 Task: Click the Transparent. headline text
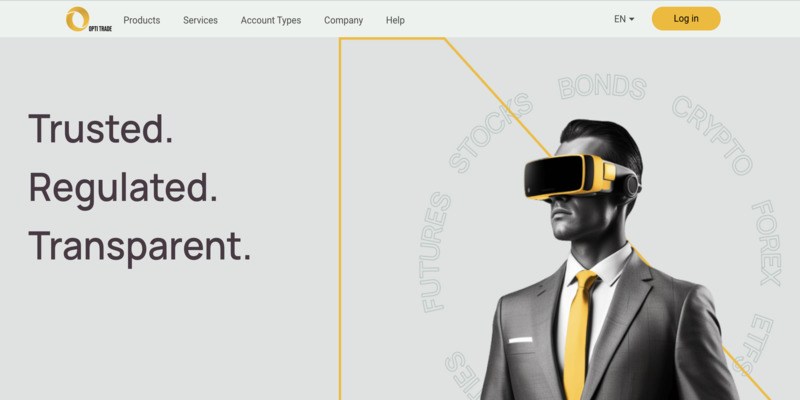[x=140, y=247]
